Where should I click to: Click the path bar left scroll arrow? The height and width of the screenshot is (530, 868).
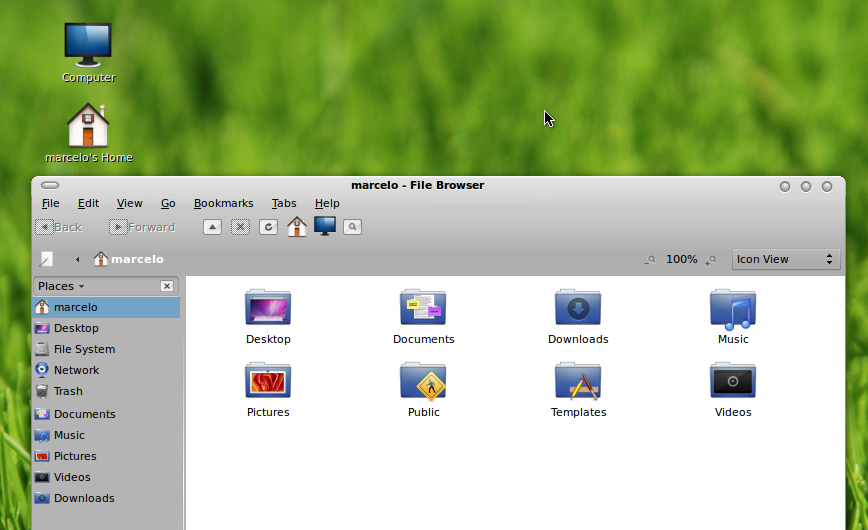[x=78, y=259]
